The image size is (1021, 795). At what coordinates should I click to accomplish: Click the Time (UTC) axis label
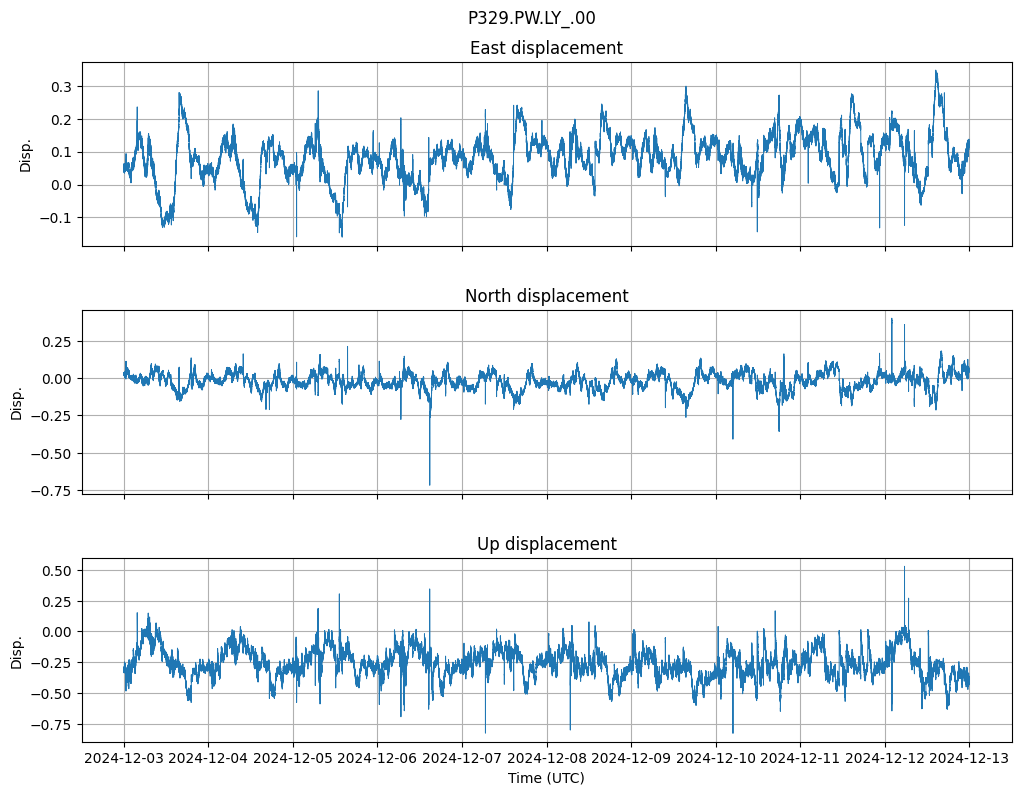546,778
